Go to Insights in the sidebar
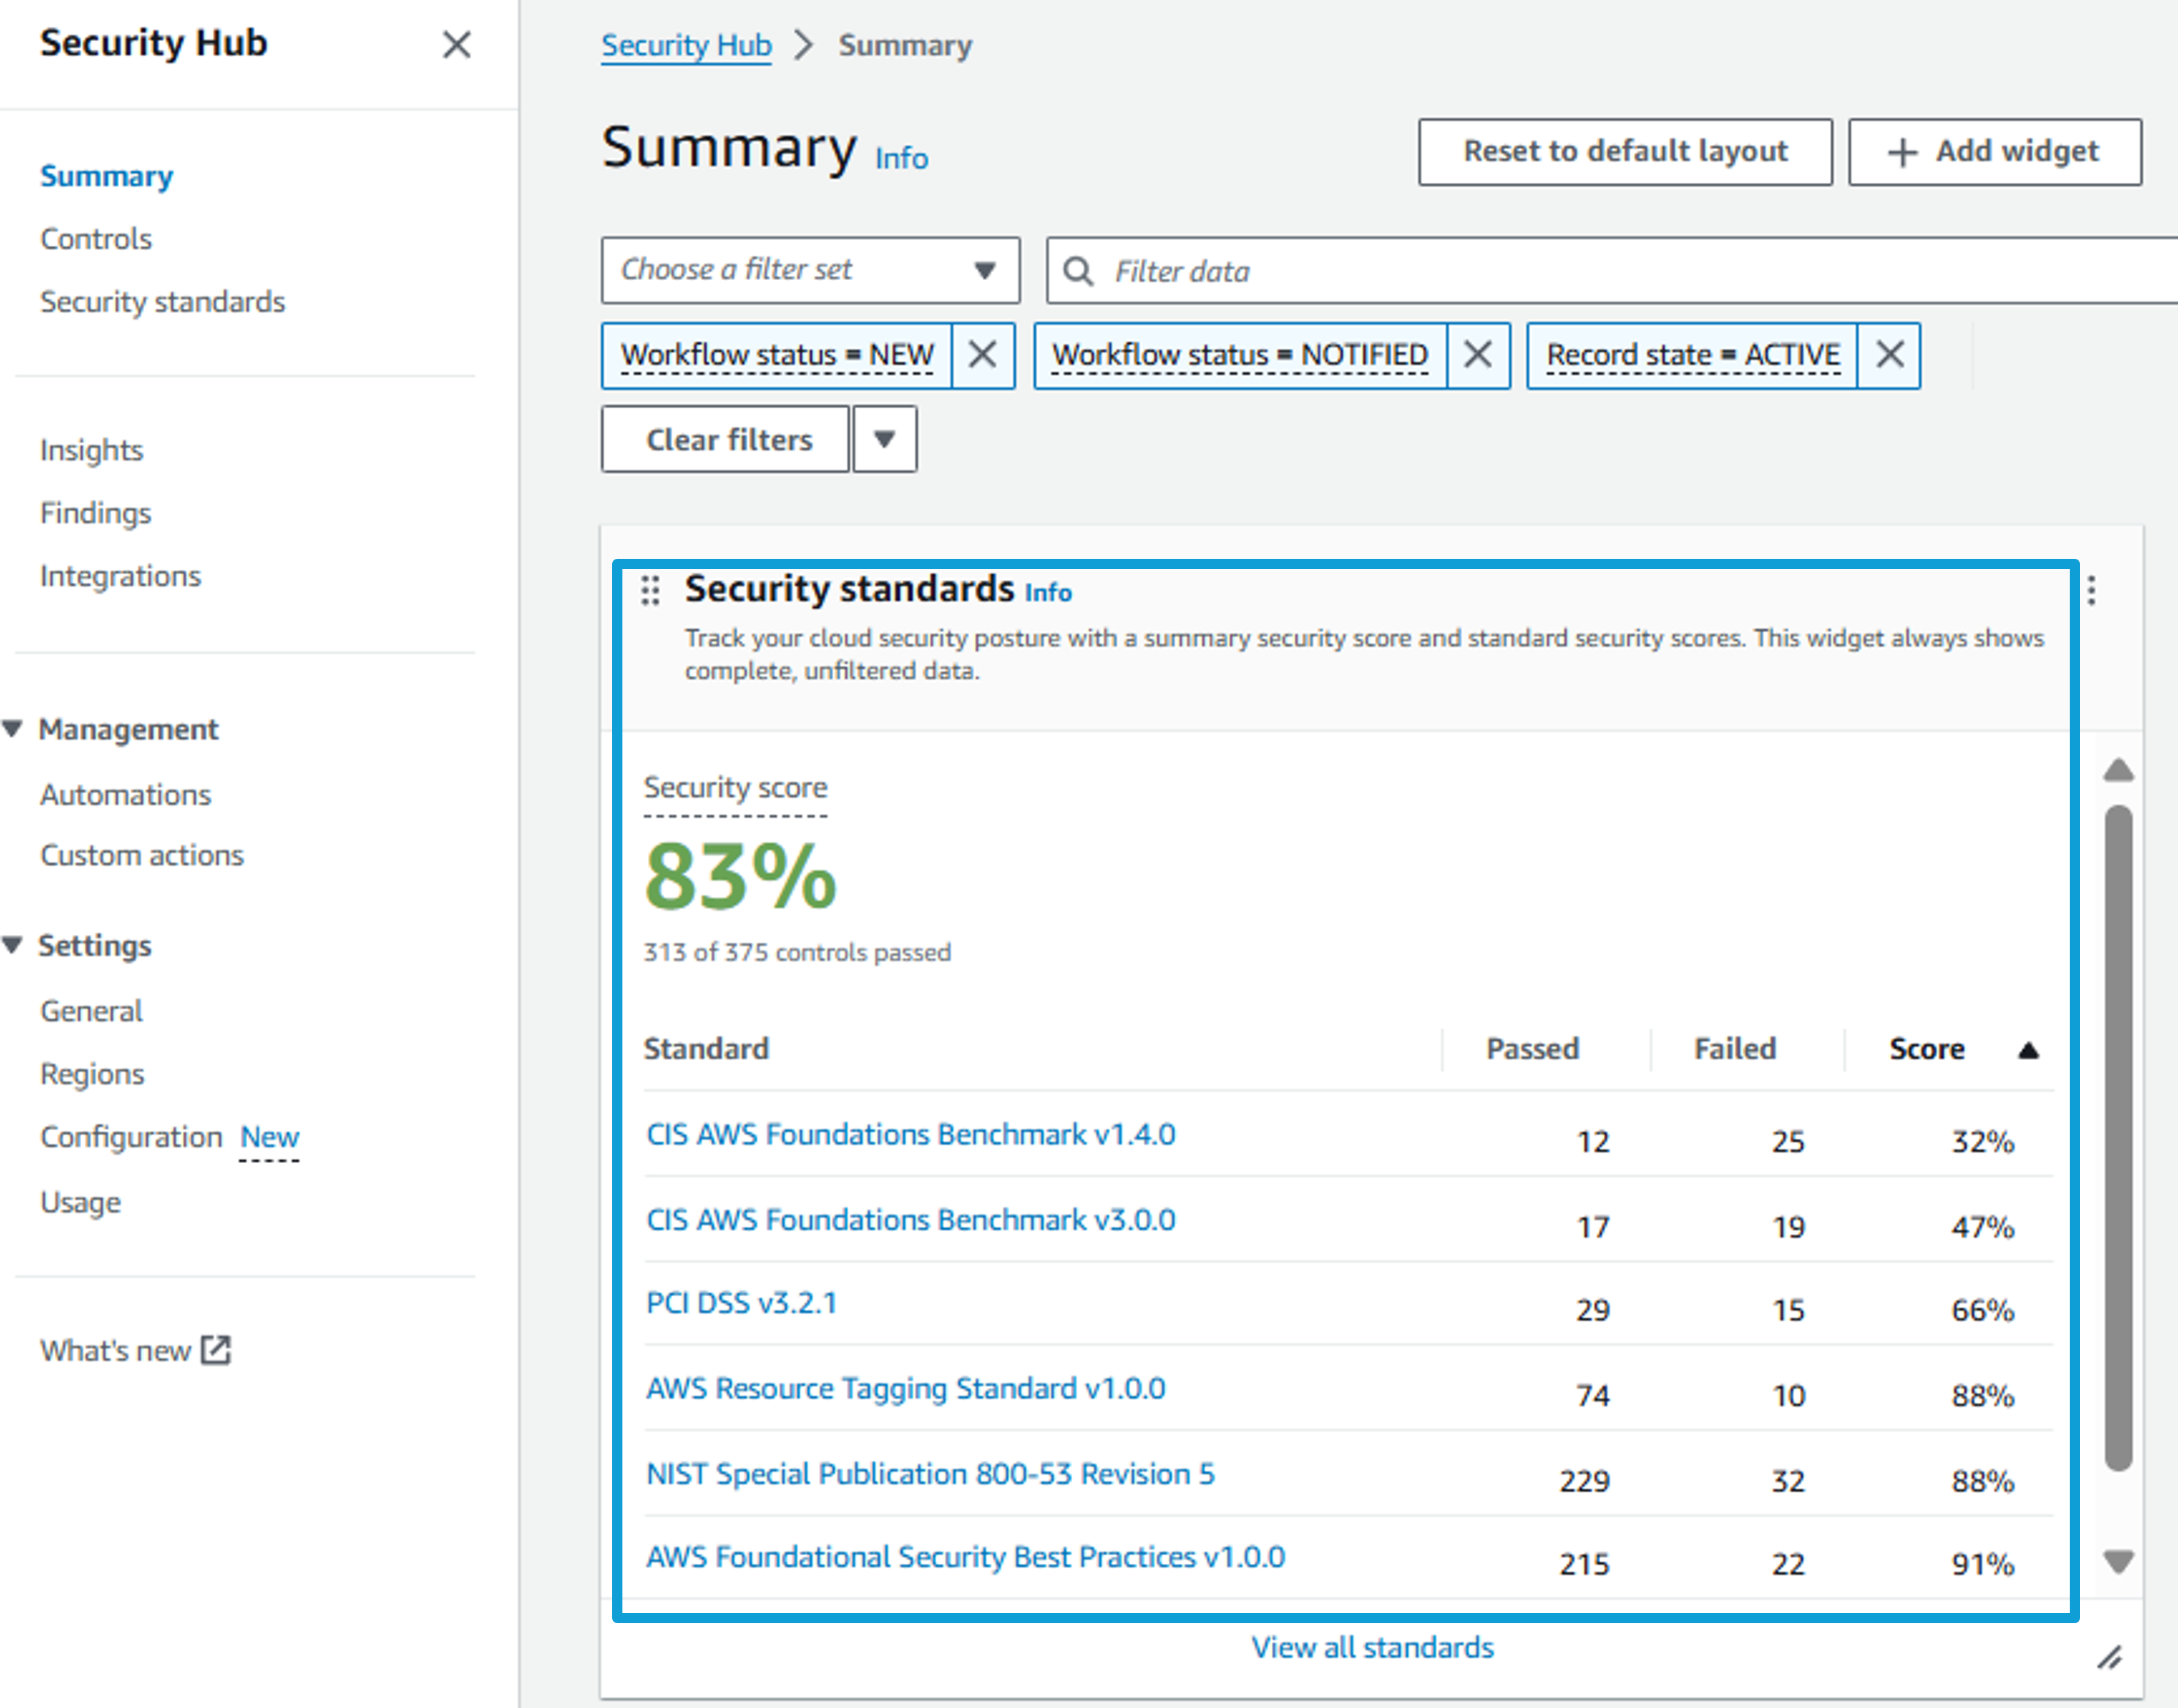The width and height of the screenshot is (2178, 1708). click(x=91, y=450)
